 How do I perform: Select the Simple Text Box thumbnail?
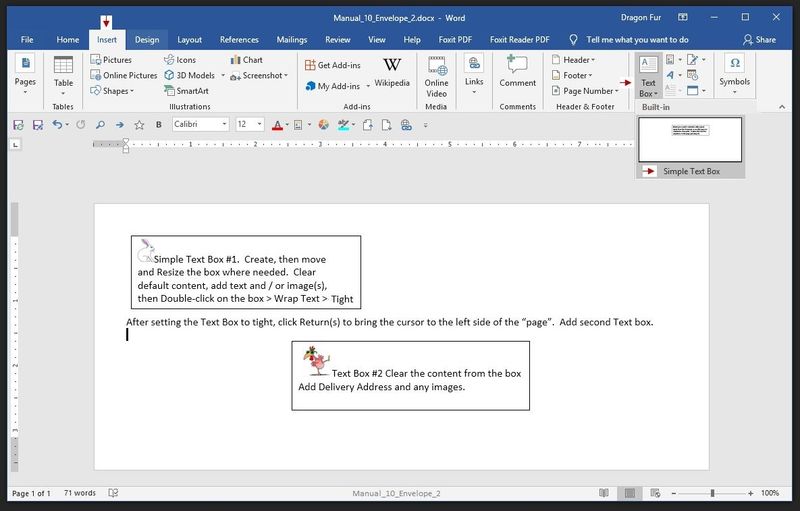click(x=690, y=140)
